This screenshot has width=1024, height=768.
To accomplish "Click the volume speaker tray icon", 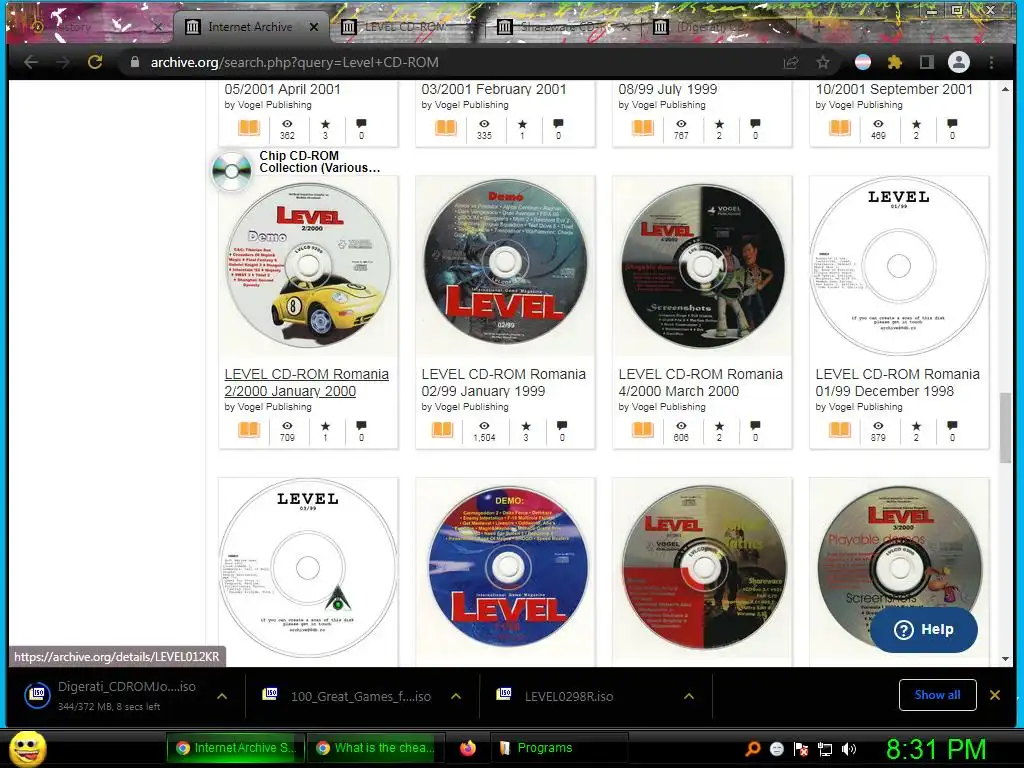I will coord(849,749).
